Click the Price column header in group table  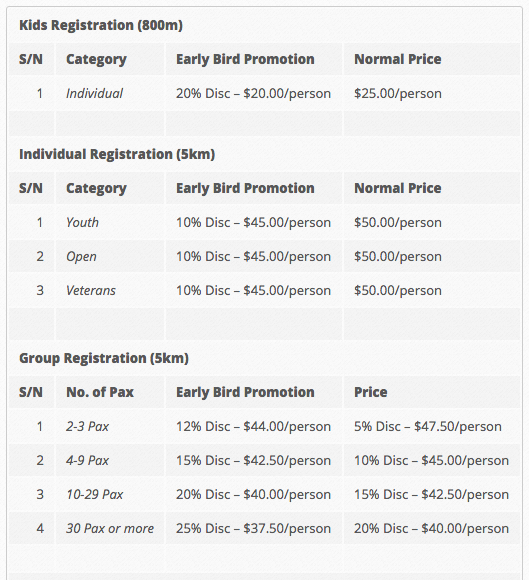coord(371,392)
